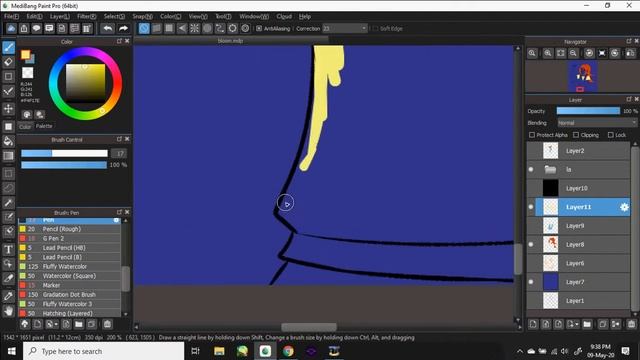
Task: Pick a color in the square picker
Action: coord(86,83)
